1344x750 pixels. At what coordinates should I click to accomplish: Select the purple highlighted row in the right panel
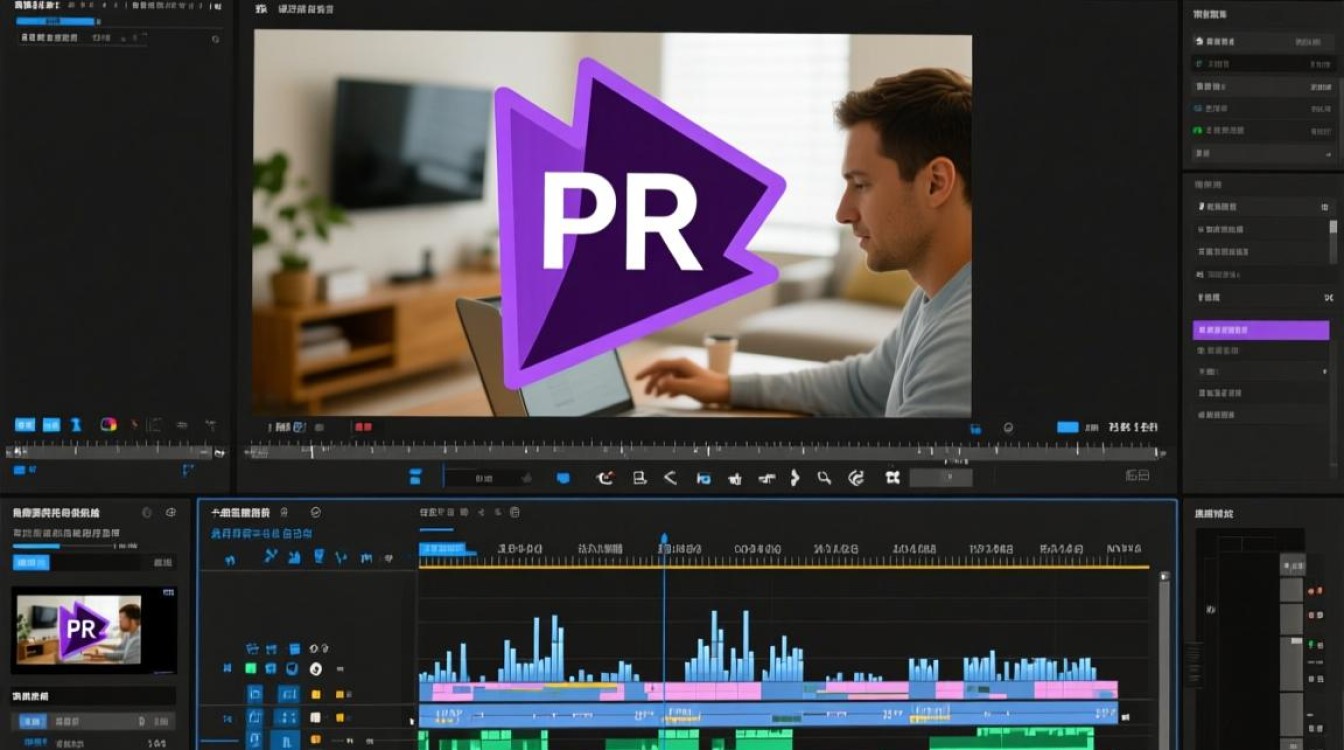coord(1261,330)
